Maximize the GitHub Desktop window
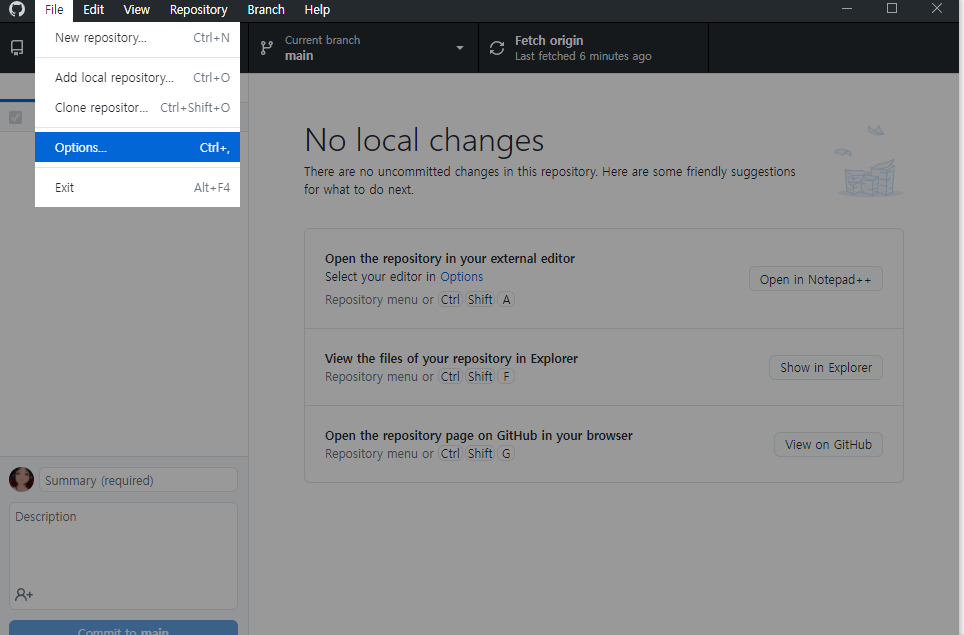 point(891,9)
